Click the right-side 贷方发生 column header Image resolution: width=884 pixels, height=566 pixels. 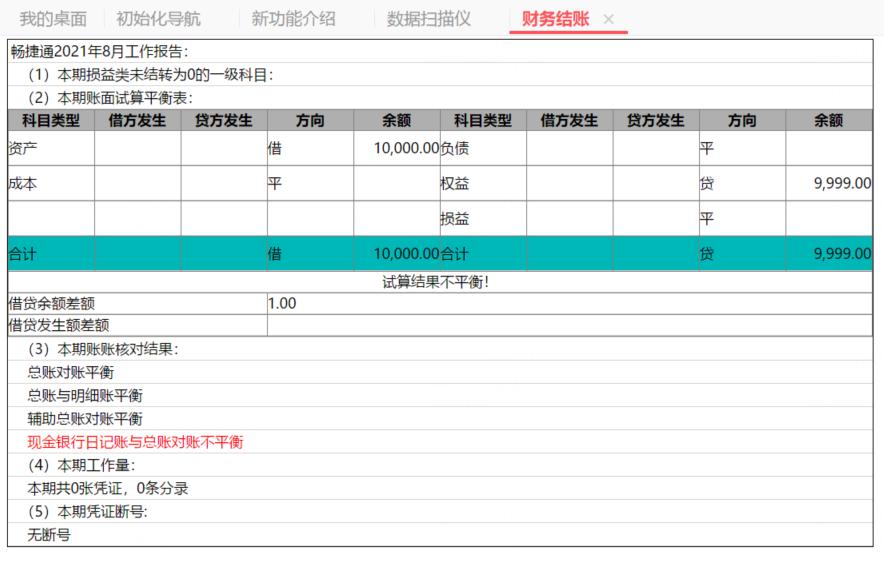pyautogui.click(x=656, y=120)
